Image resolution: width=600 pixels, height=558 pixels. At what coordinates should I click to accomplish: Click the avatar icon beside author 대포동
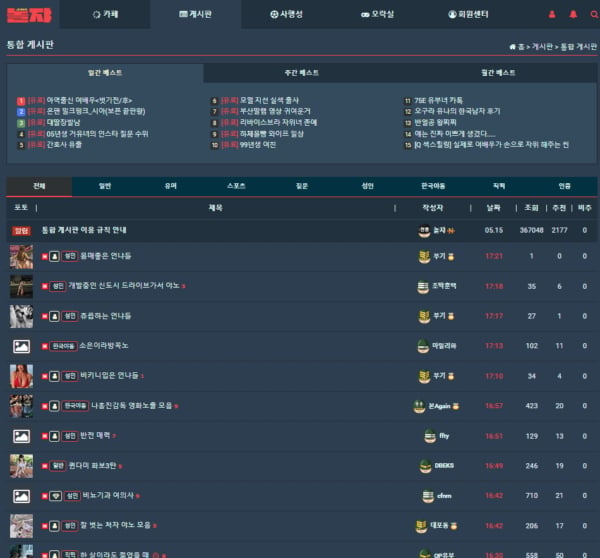(x=421, y=525)
